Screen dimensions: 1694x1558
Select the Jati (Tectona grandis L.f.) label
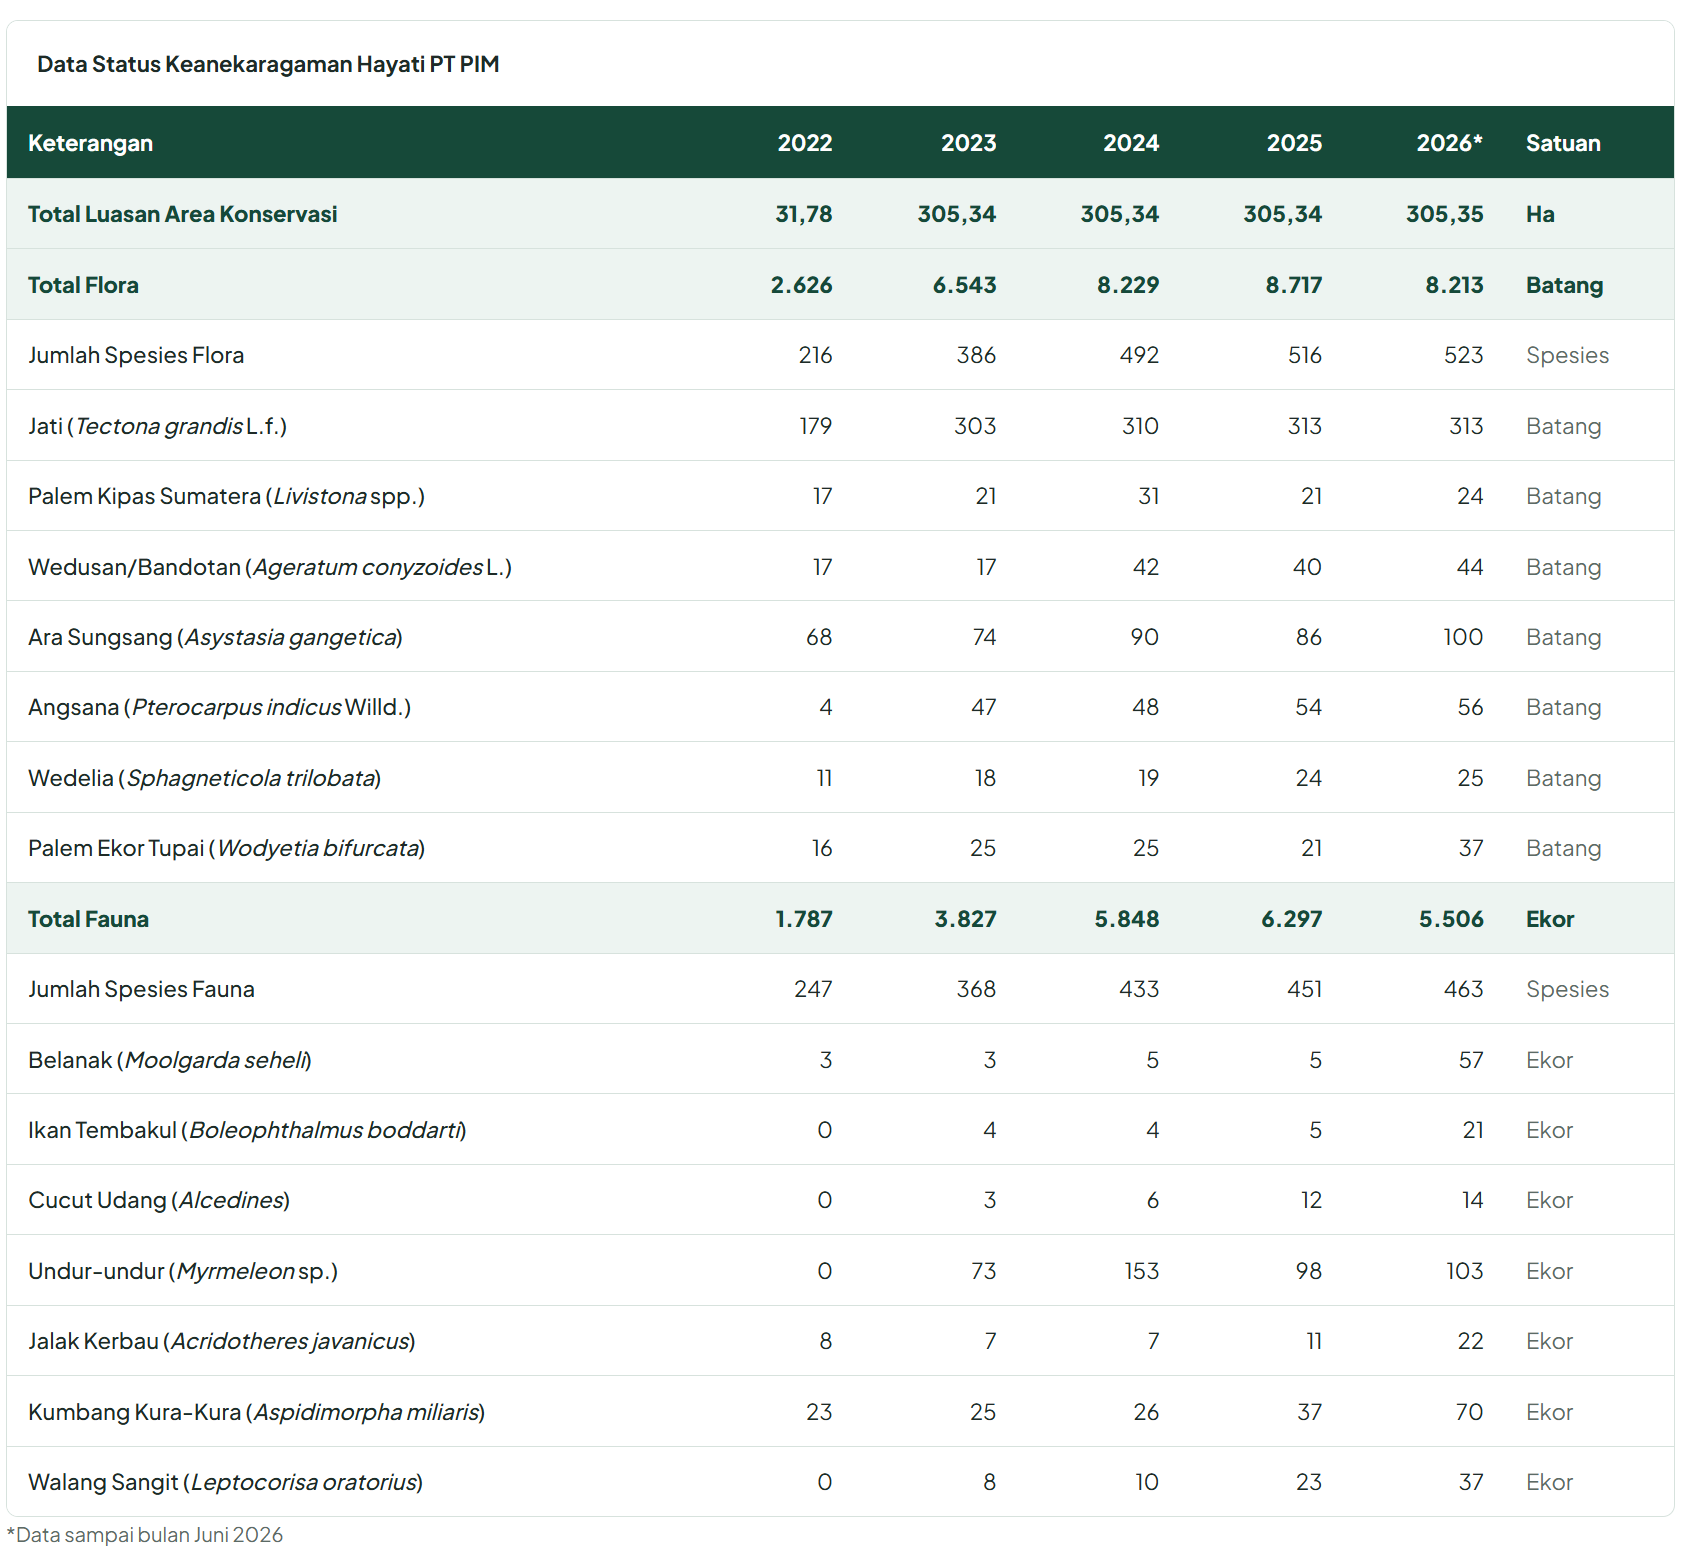tap(157, 426)
